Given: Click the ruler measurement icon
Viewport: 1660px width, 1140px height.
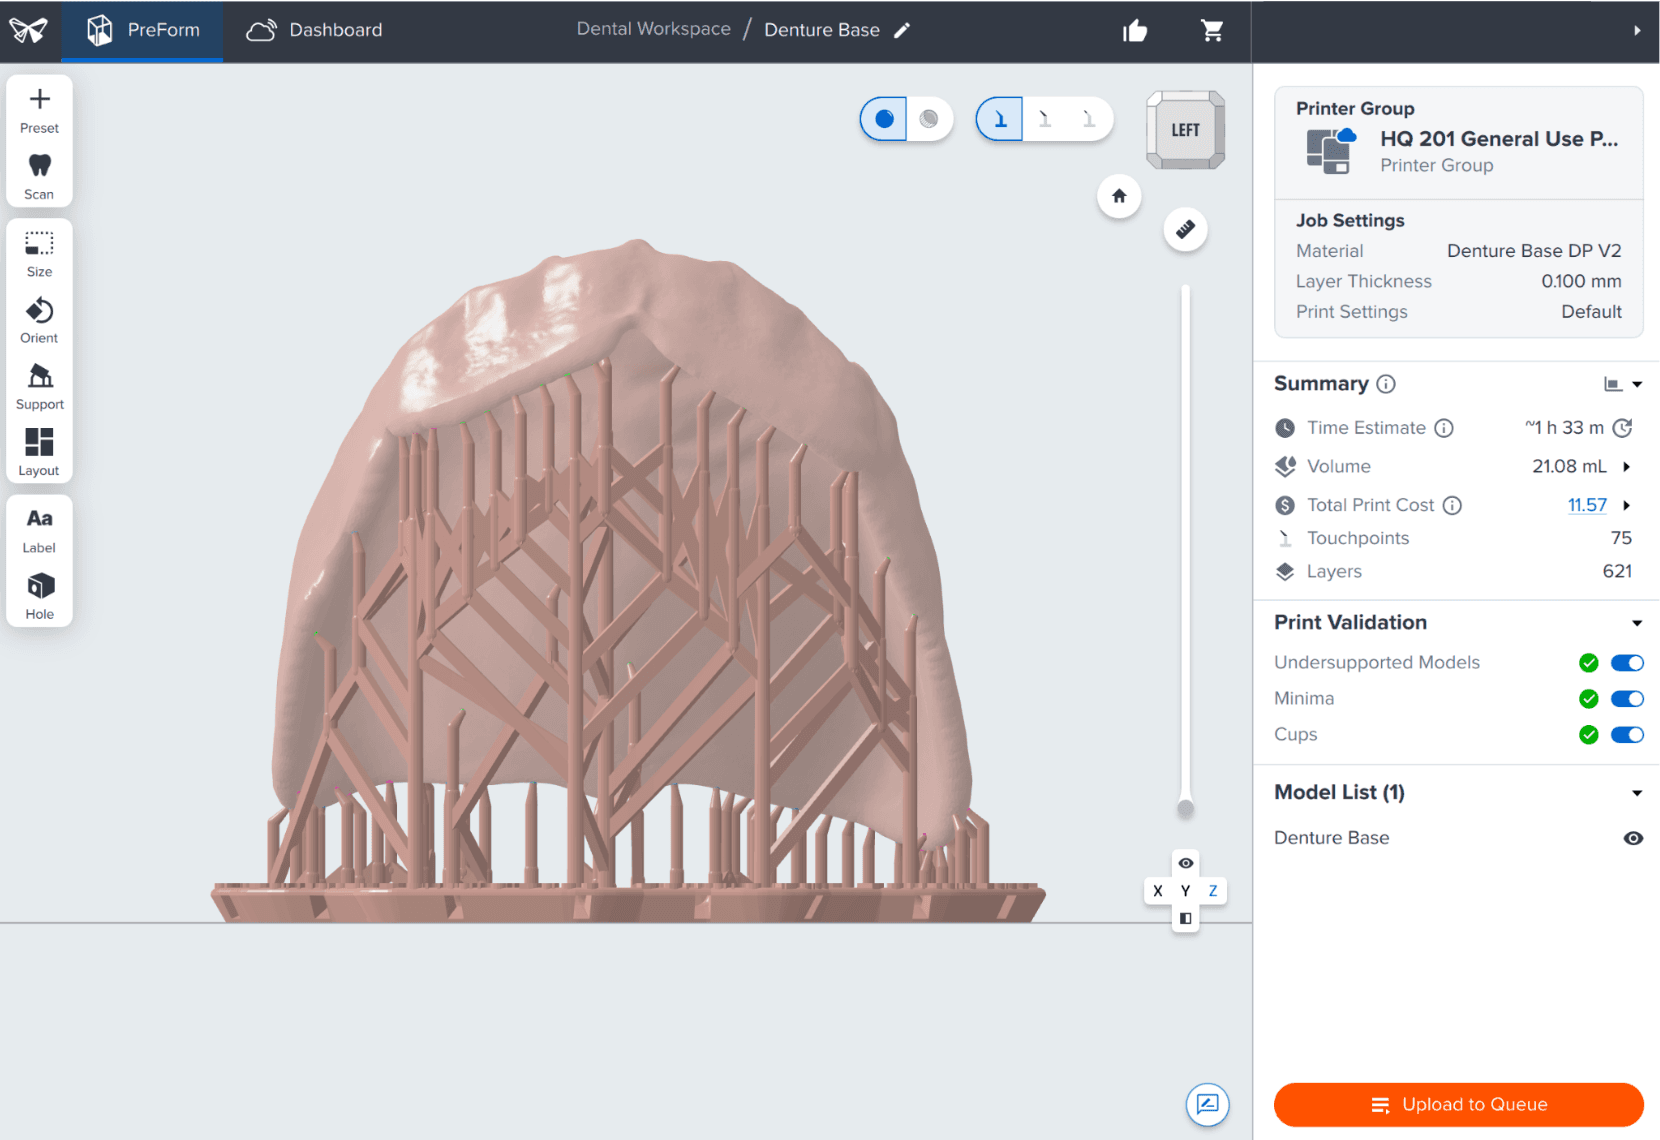Looking at the screenshot, I should click(1185, 229).
